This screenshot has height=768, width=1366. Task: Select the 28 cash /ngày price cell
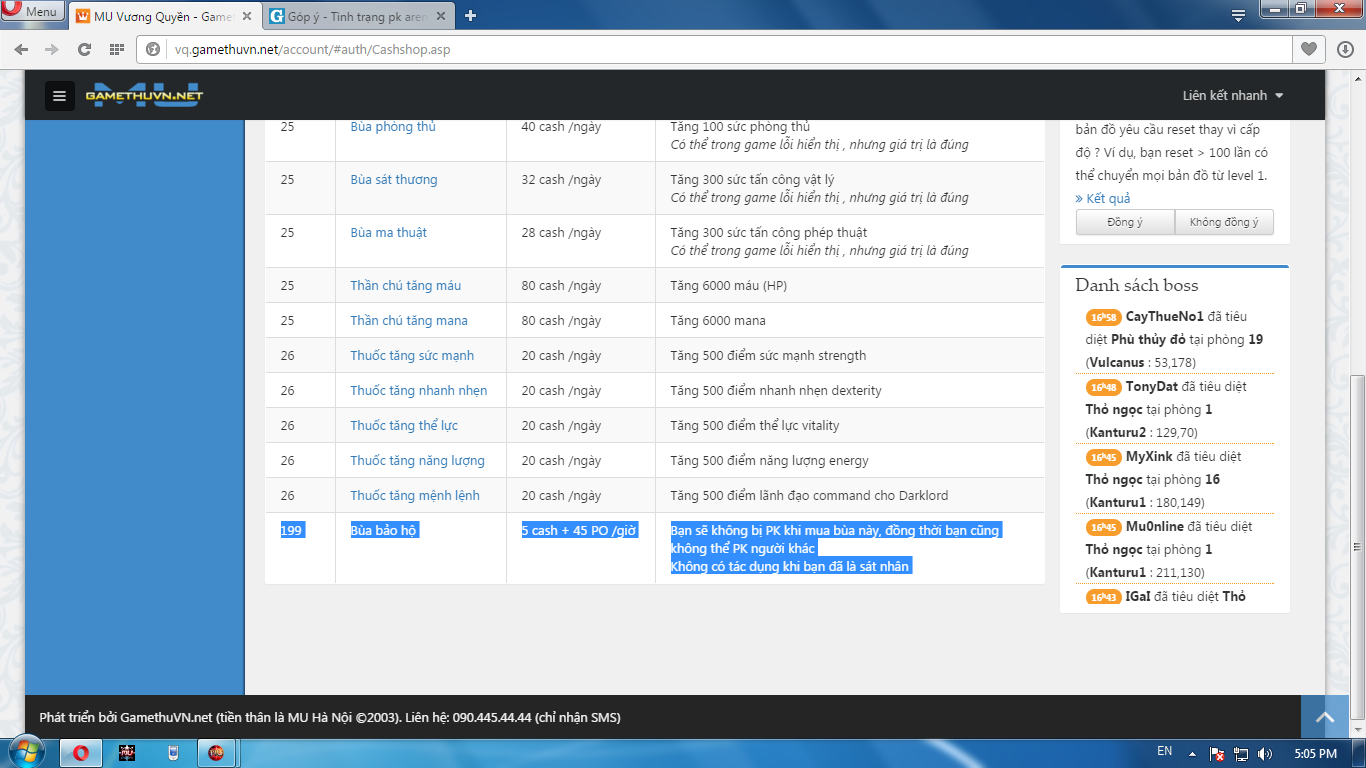[x=561, y=233]
